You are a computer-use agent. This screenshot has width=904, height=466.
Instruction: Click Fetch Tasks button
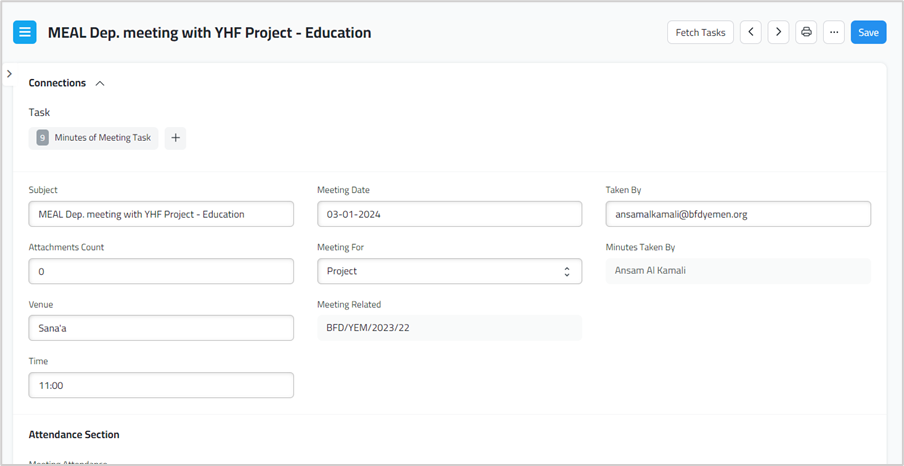pyautogui.click(x=700, y=32)
